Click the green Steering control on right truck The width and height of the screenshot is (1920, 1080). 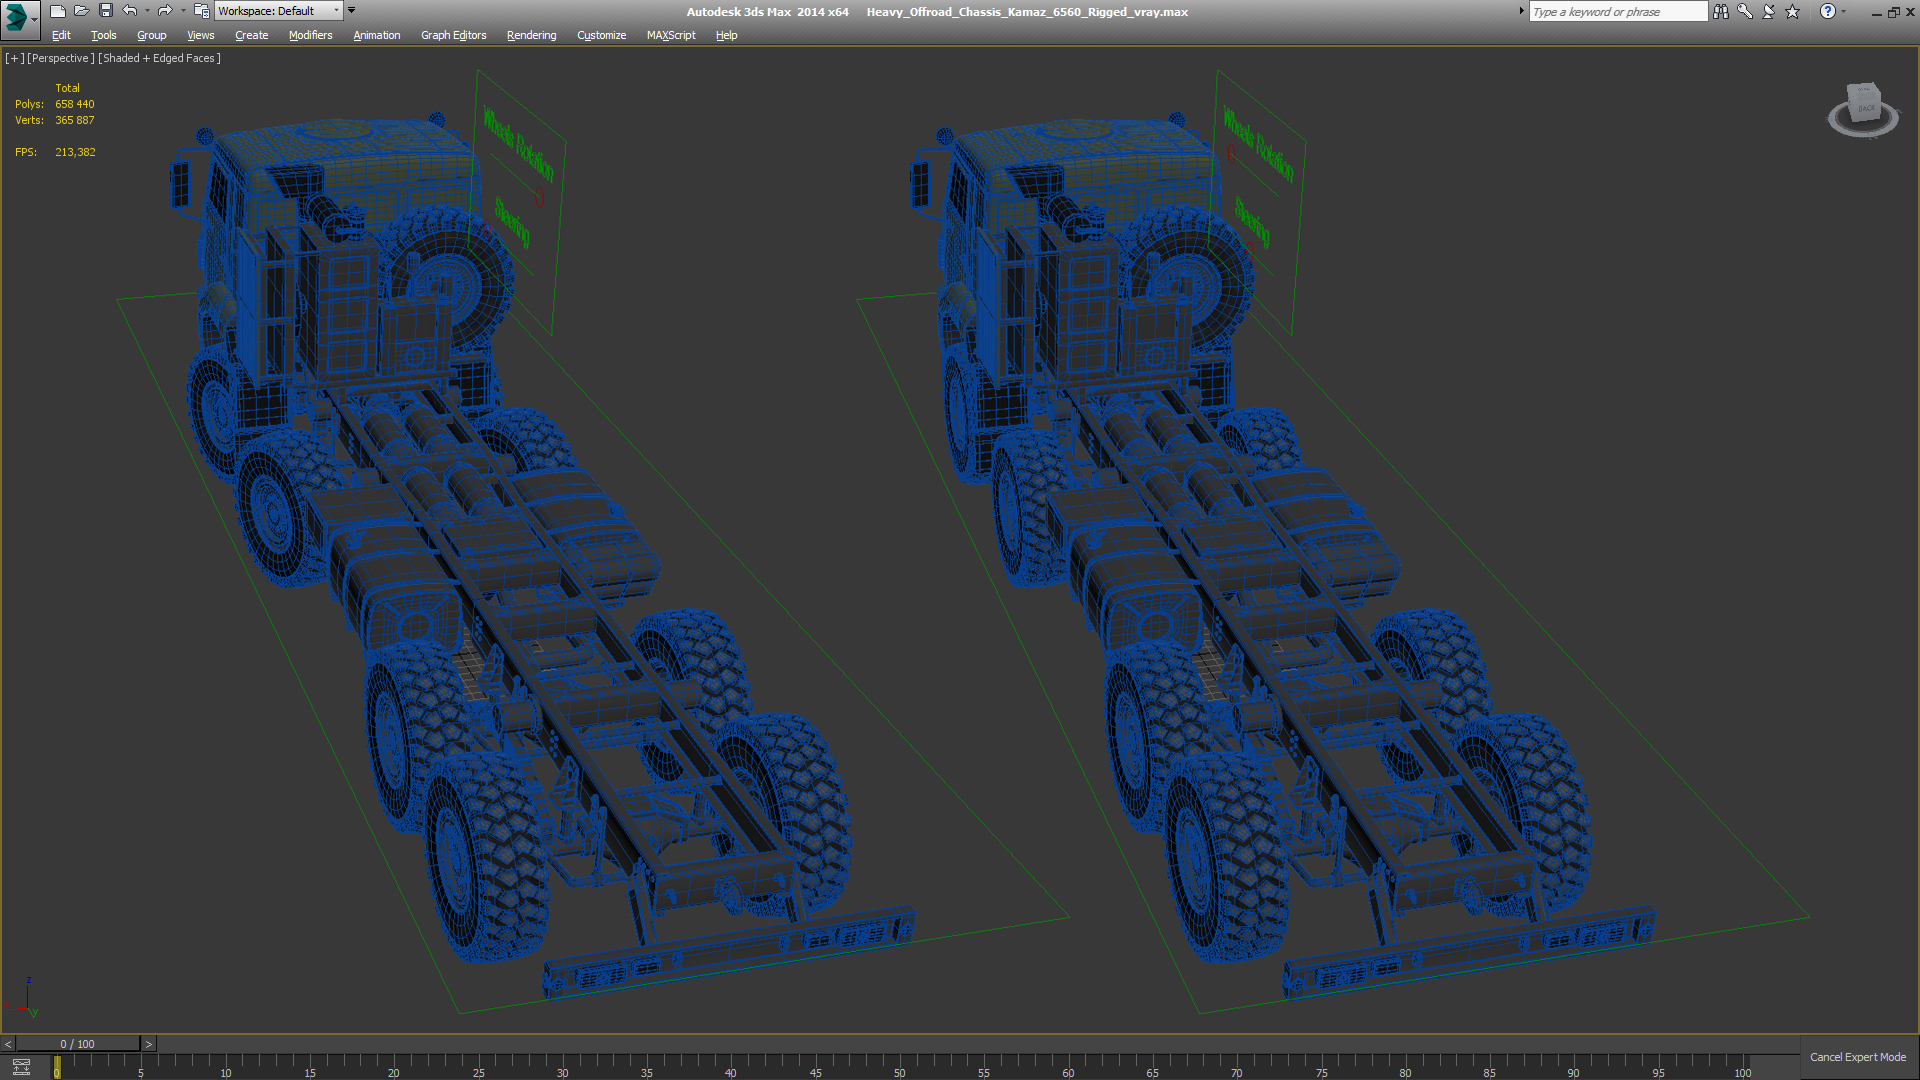pyautogui.click(x=1252, y=222)
